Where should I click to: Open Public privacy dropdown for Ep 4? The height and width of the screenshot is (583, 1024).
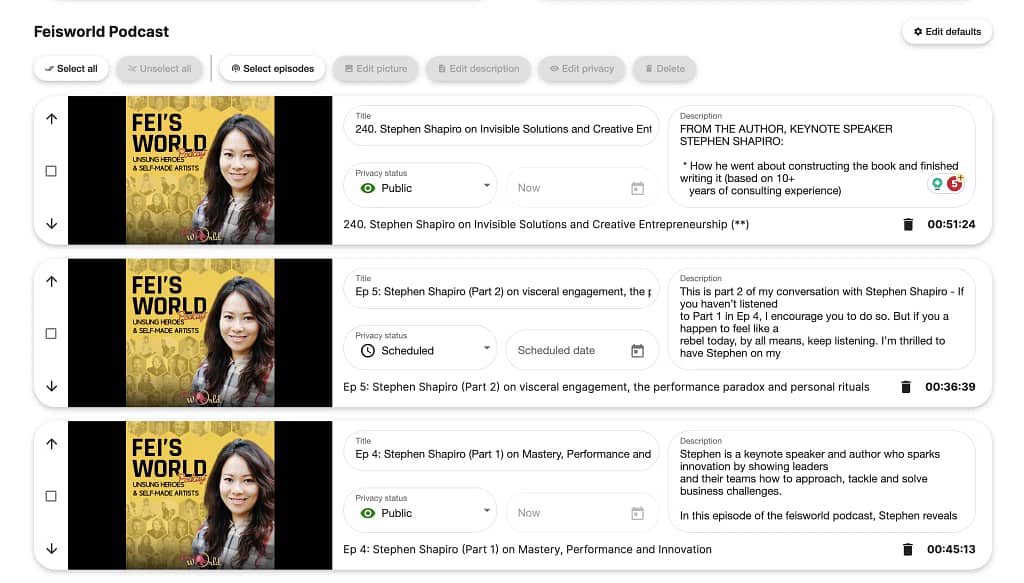(486, 512)
